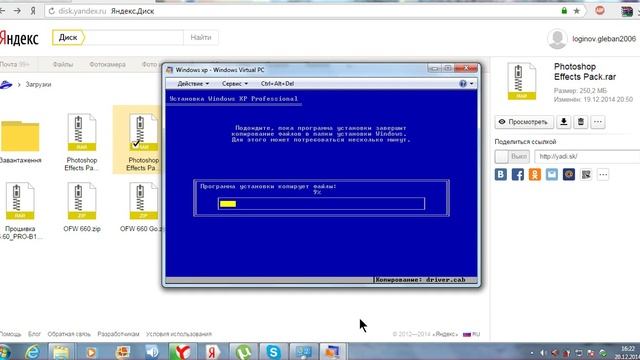Open the Помощь footer link

coord(11,334)
